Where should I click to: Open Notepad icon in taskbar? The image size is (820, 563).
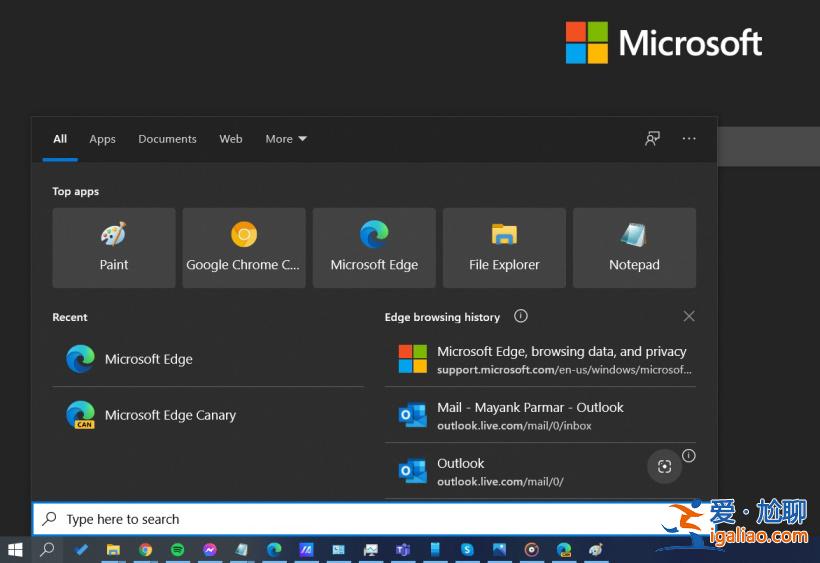pos(242,549)
